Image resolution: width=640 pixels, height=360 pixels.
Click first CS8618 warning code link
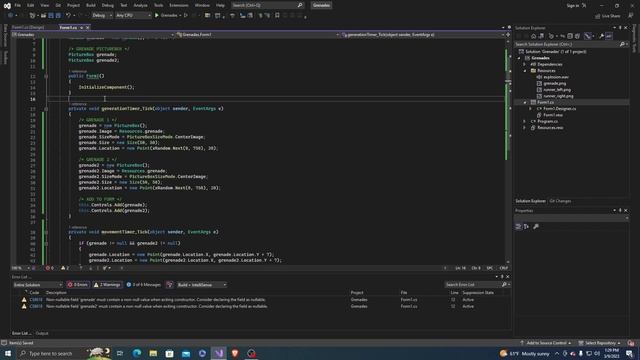pyautogui.click(x=36, y=300)
